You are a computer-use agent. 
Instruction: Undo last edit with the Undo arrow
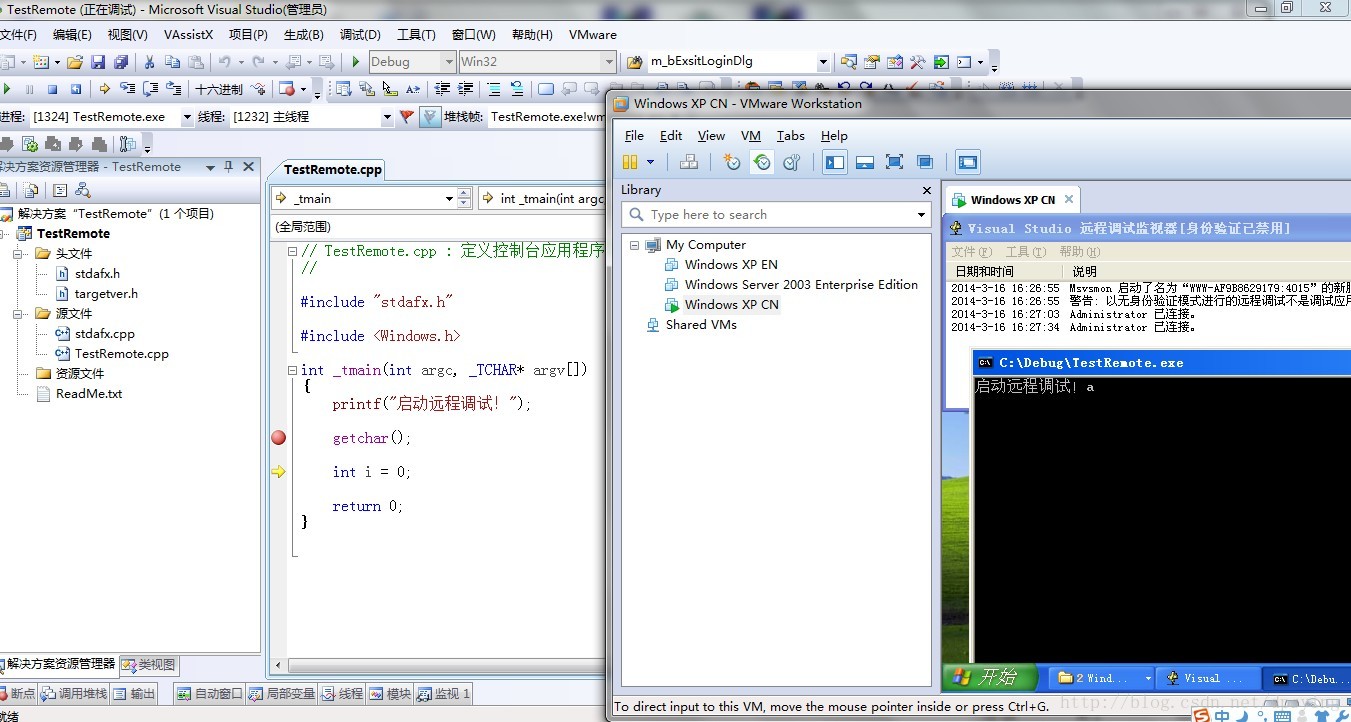[x=224, y=62]
